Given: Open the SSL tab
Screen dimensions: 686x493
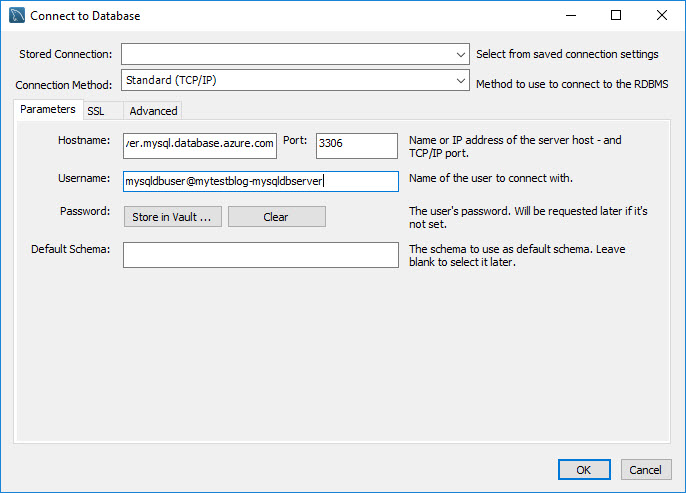Looking at the screenshot, I should pyautogui.click(x=96, y=111).
